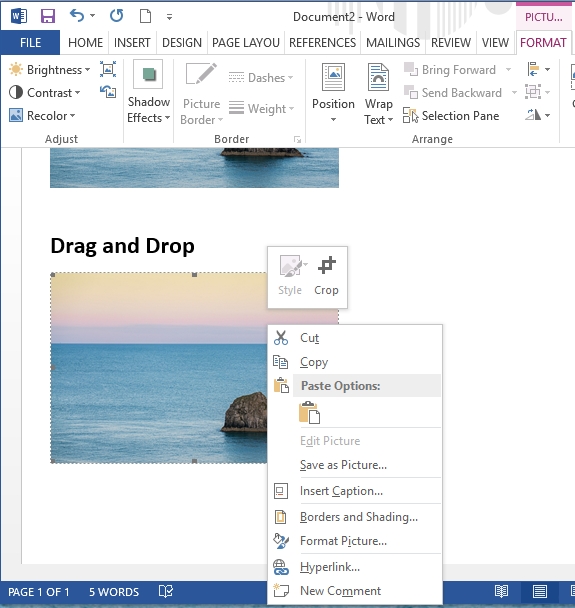Click the proofing errors icon in the status bar
Viewport: 575px width, 608px height.
tap(166, 591)
